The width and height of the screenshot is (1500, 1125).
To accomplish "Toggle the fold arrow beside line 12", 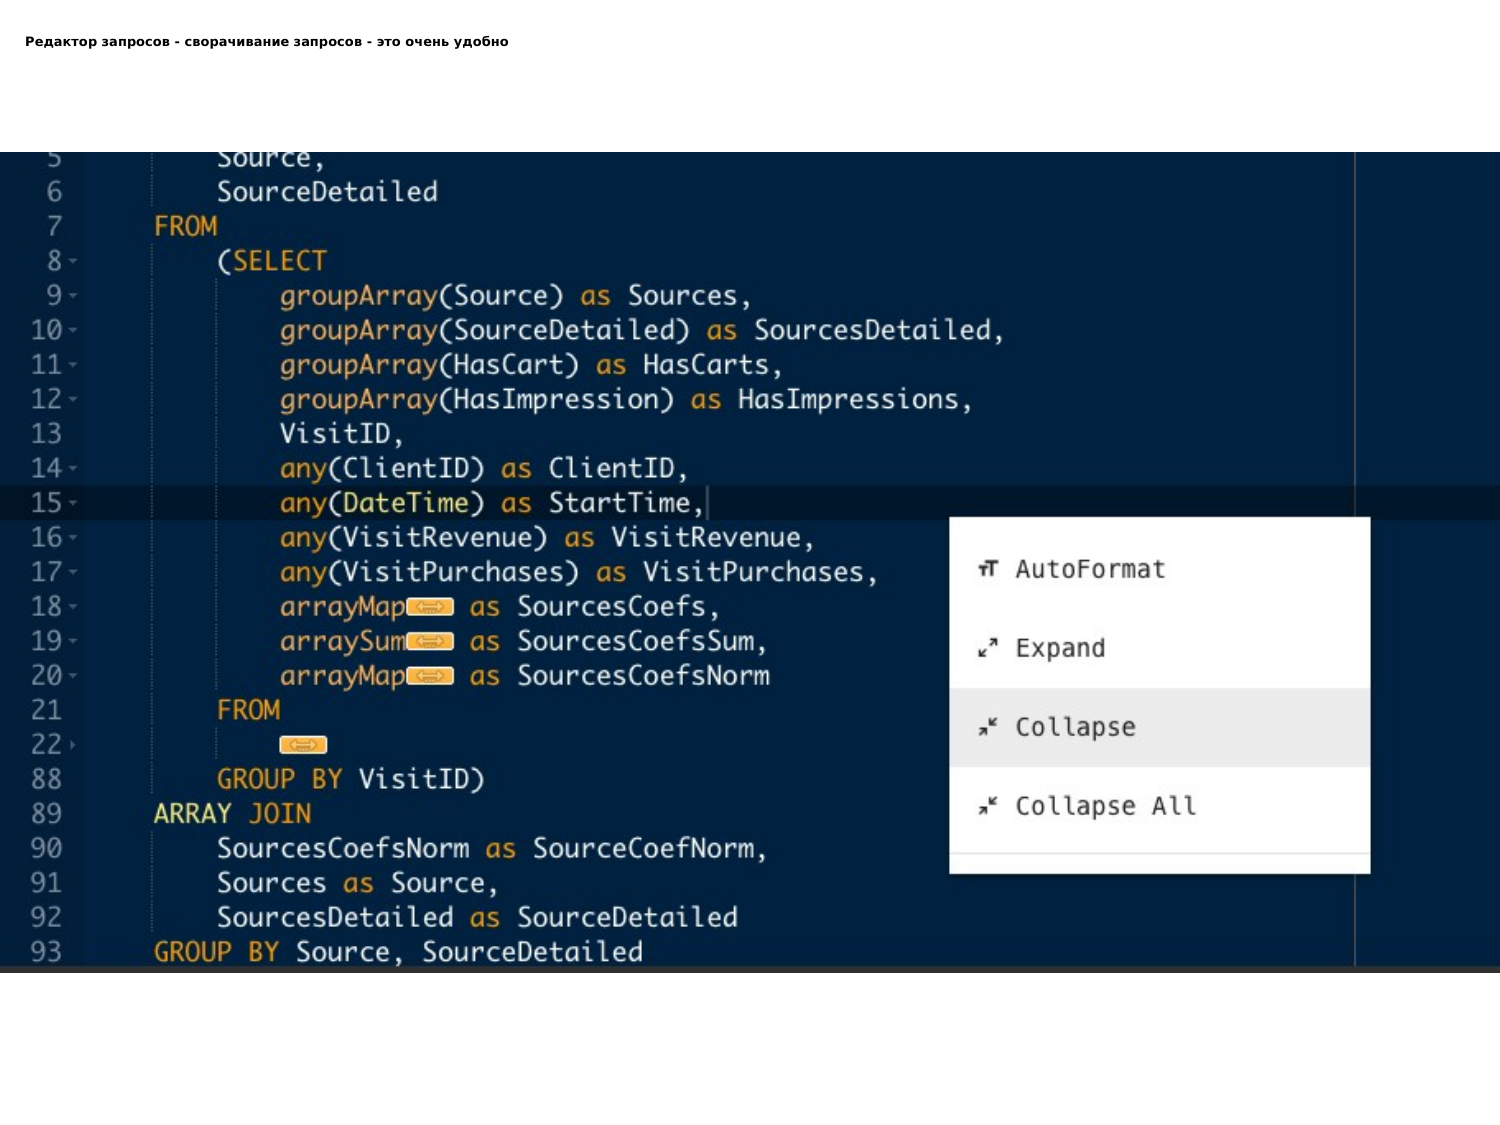I will point(73,400).
